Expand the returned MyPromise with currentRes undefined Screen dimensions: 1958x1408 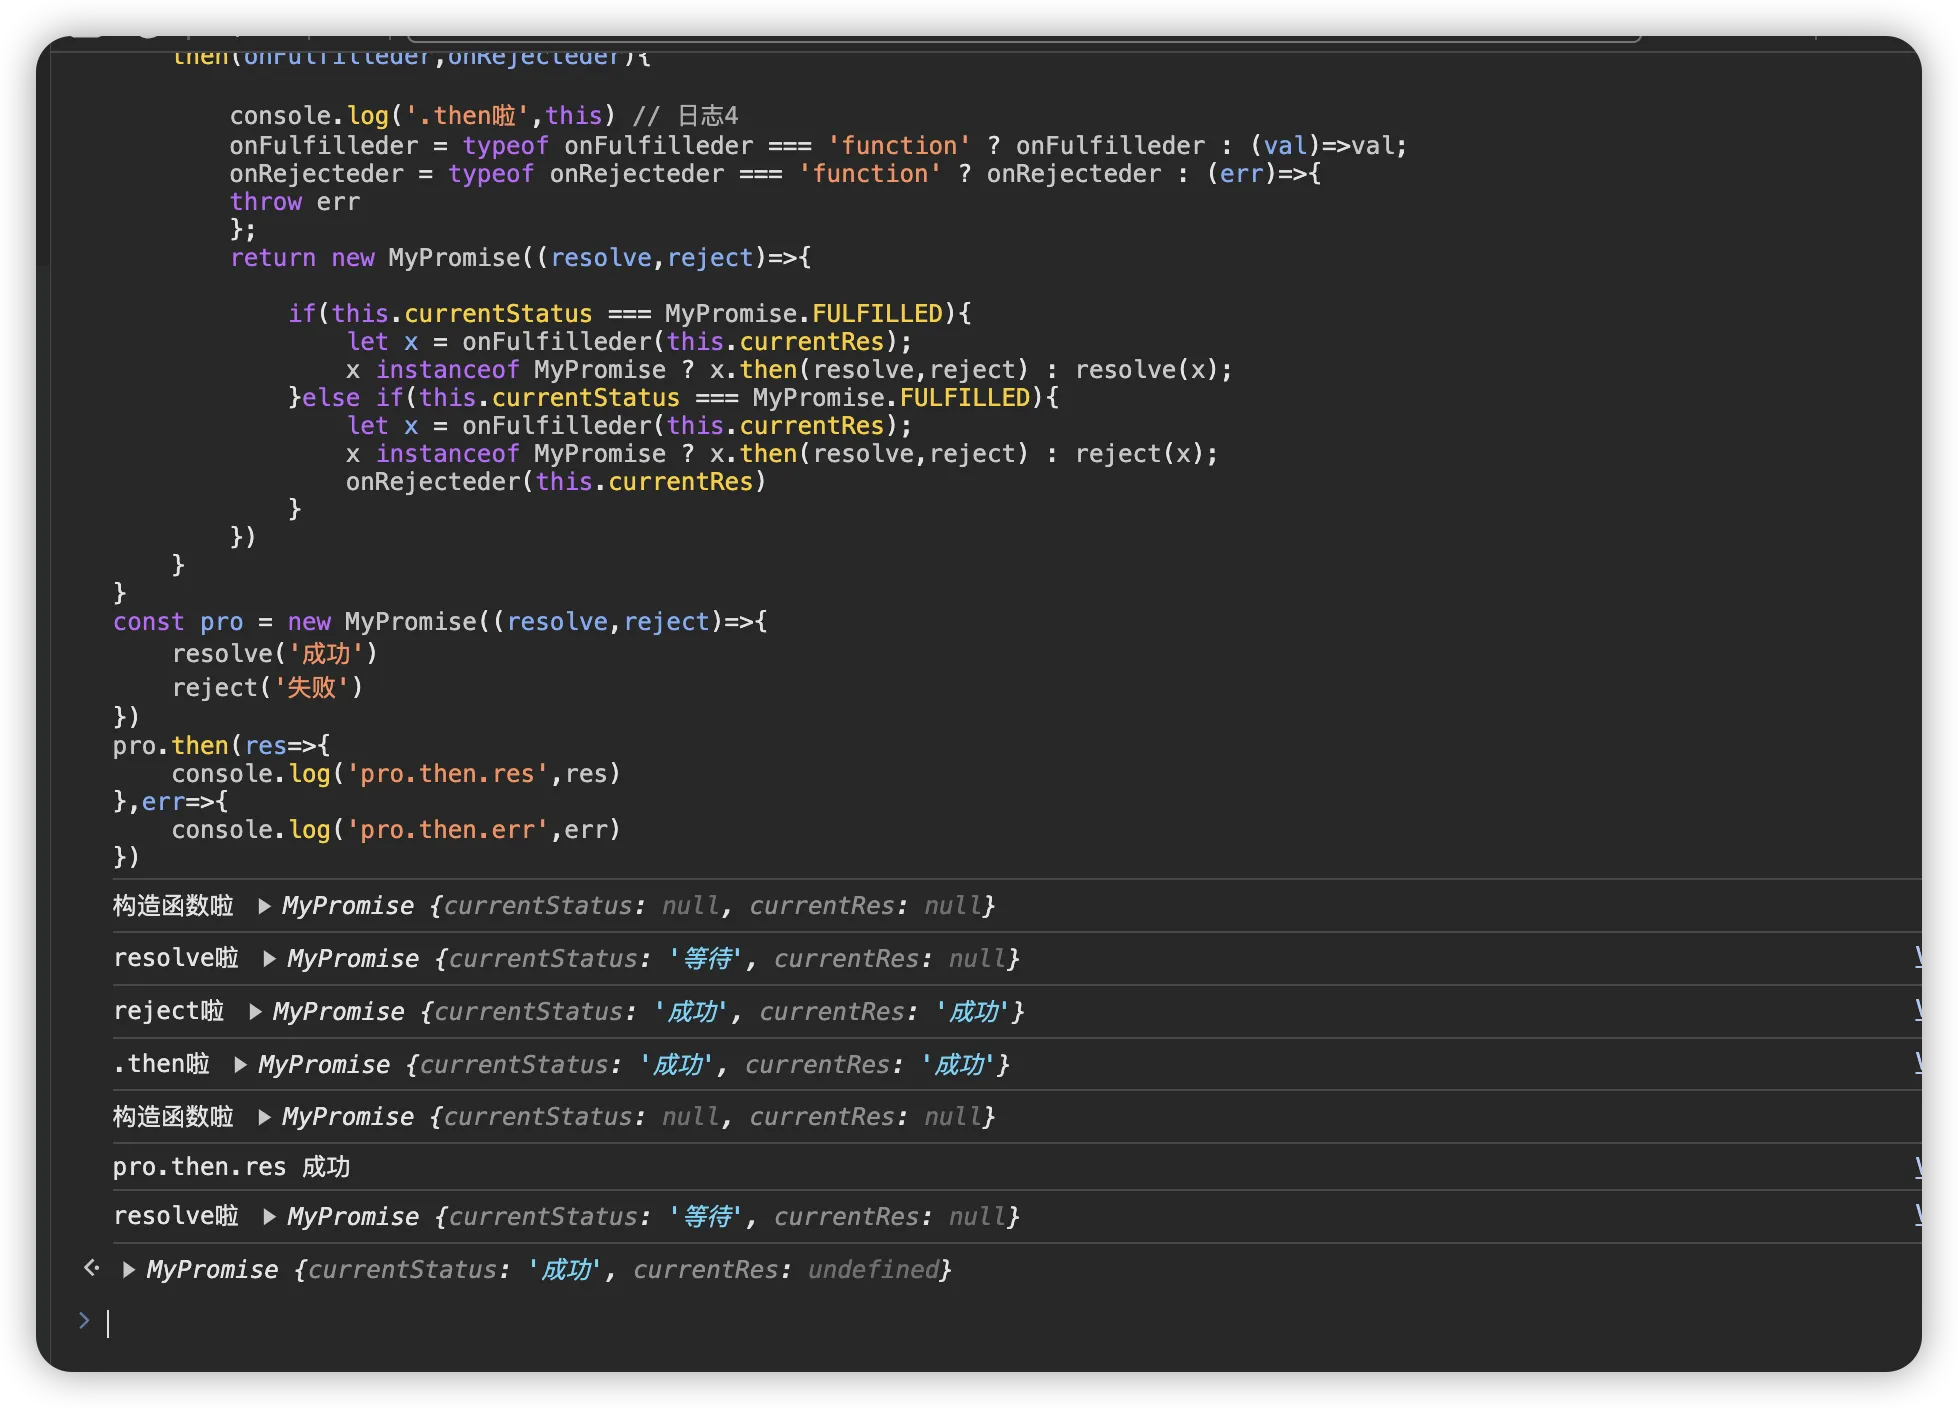point(129,1270)
